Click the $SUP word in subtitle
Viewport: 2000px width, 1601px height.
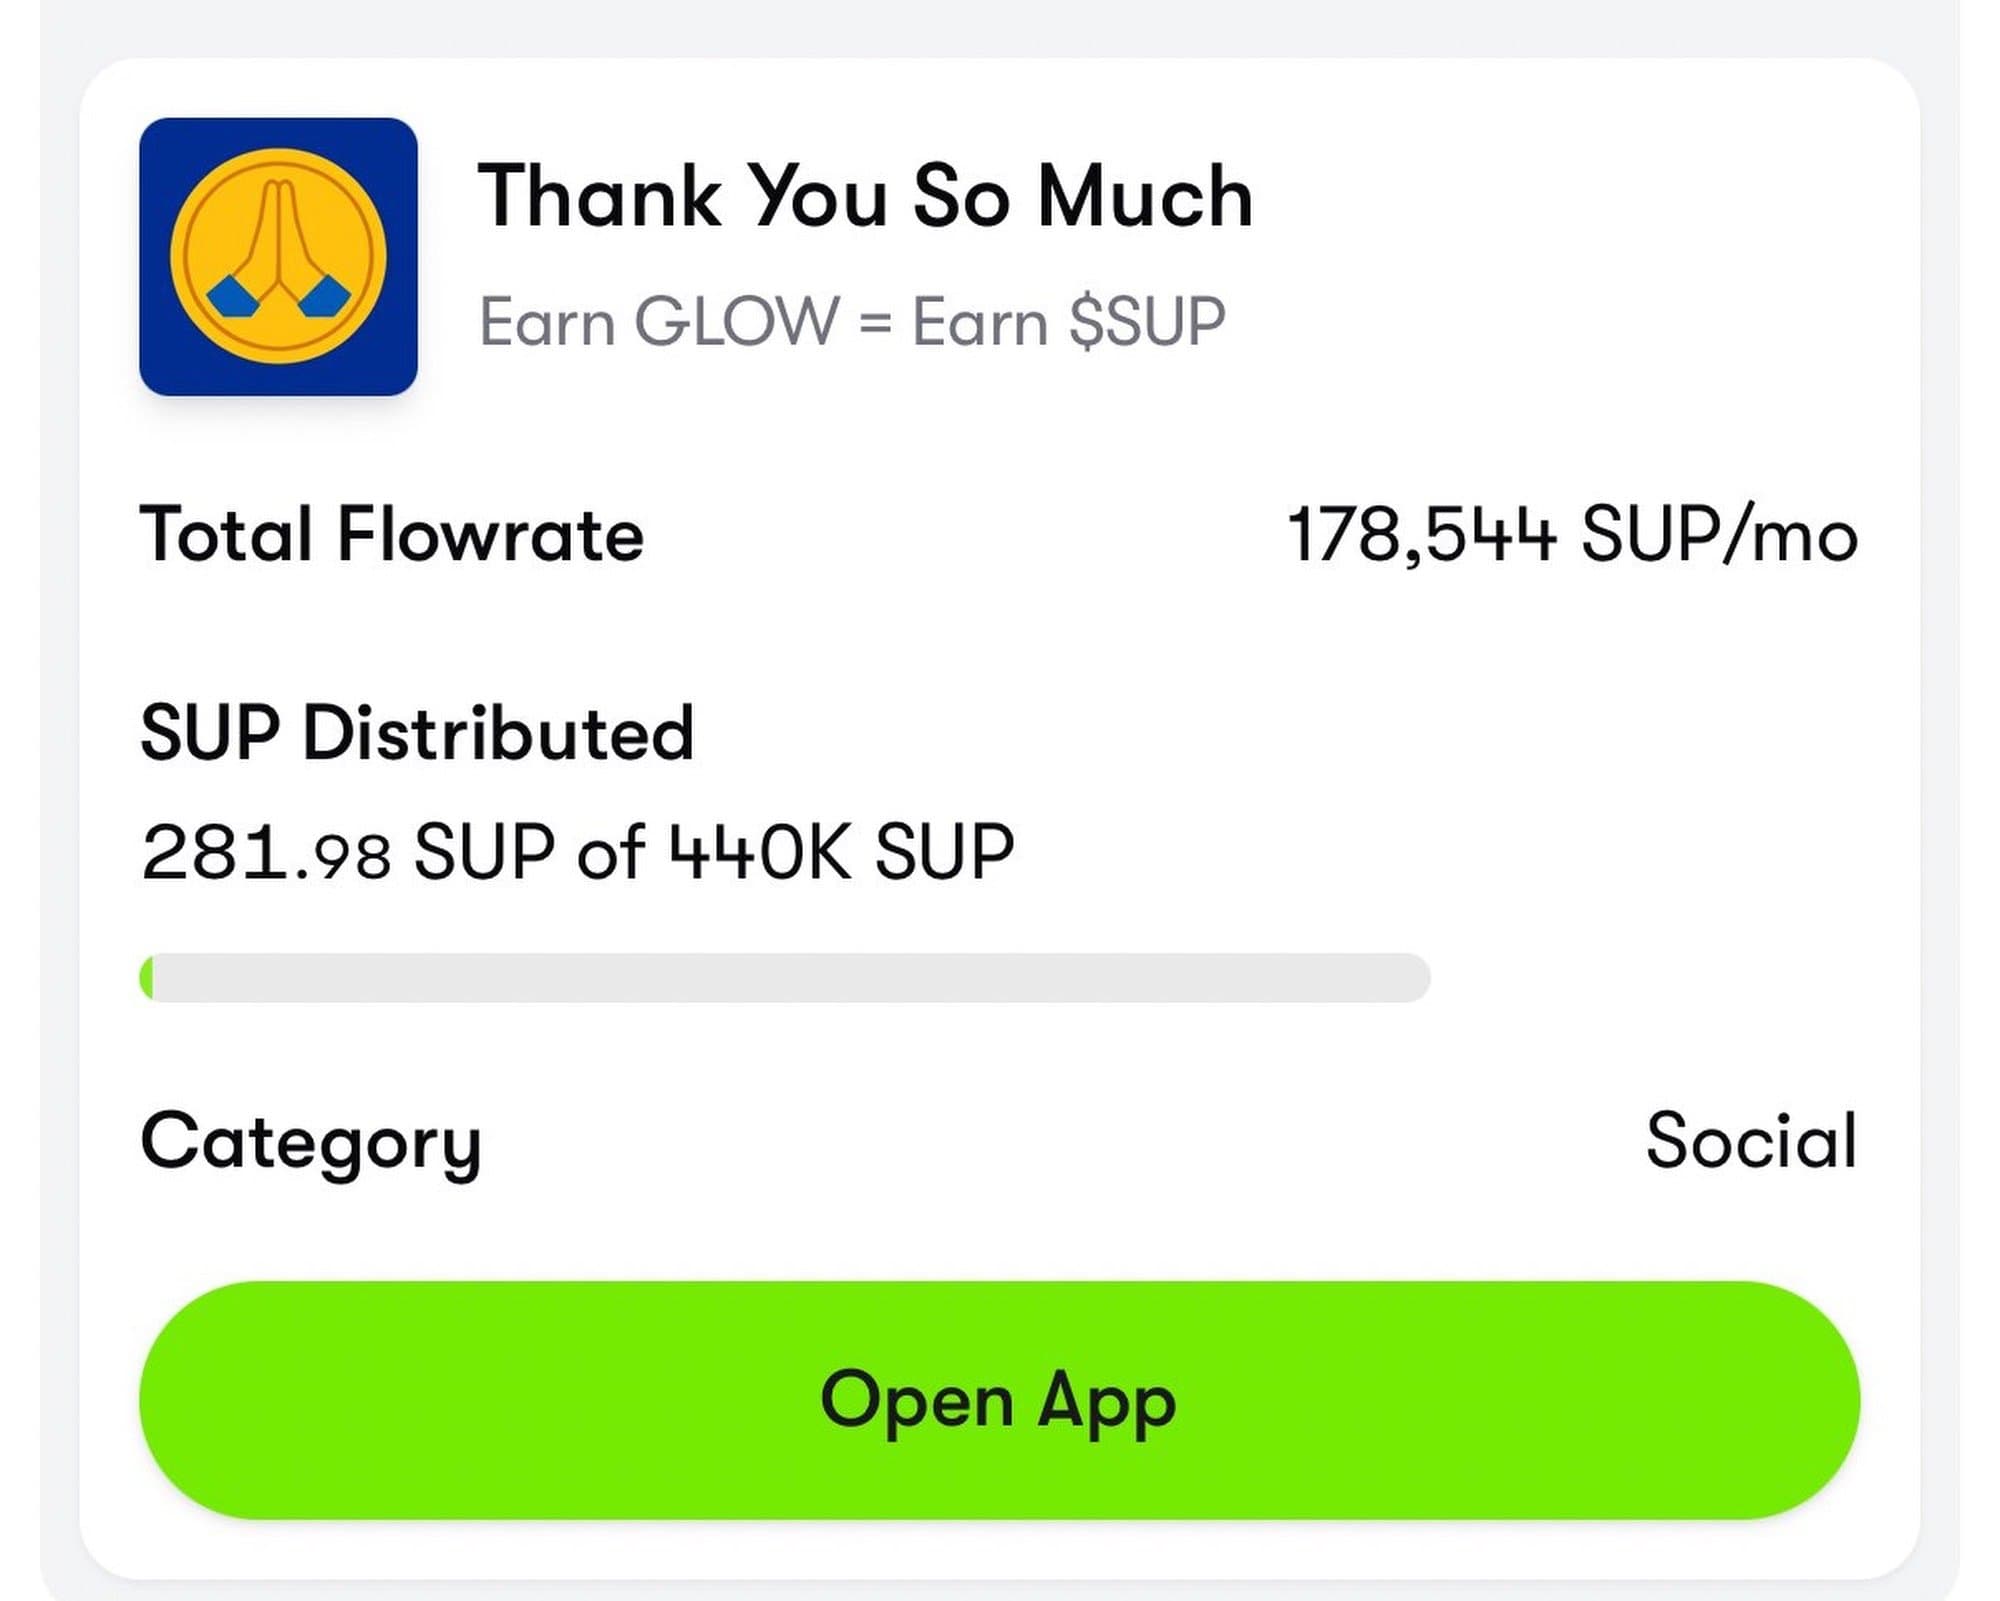[1147, 322]
